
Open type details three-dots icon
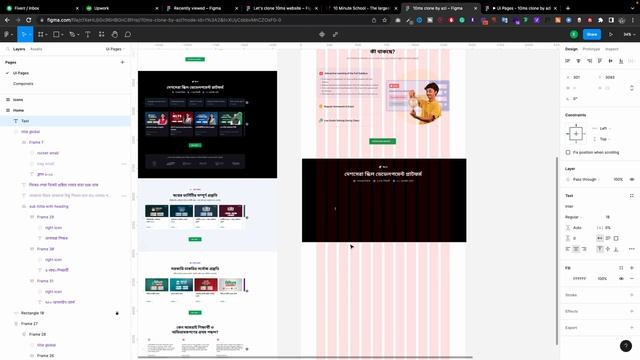click(x=632, y=249)
